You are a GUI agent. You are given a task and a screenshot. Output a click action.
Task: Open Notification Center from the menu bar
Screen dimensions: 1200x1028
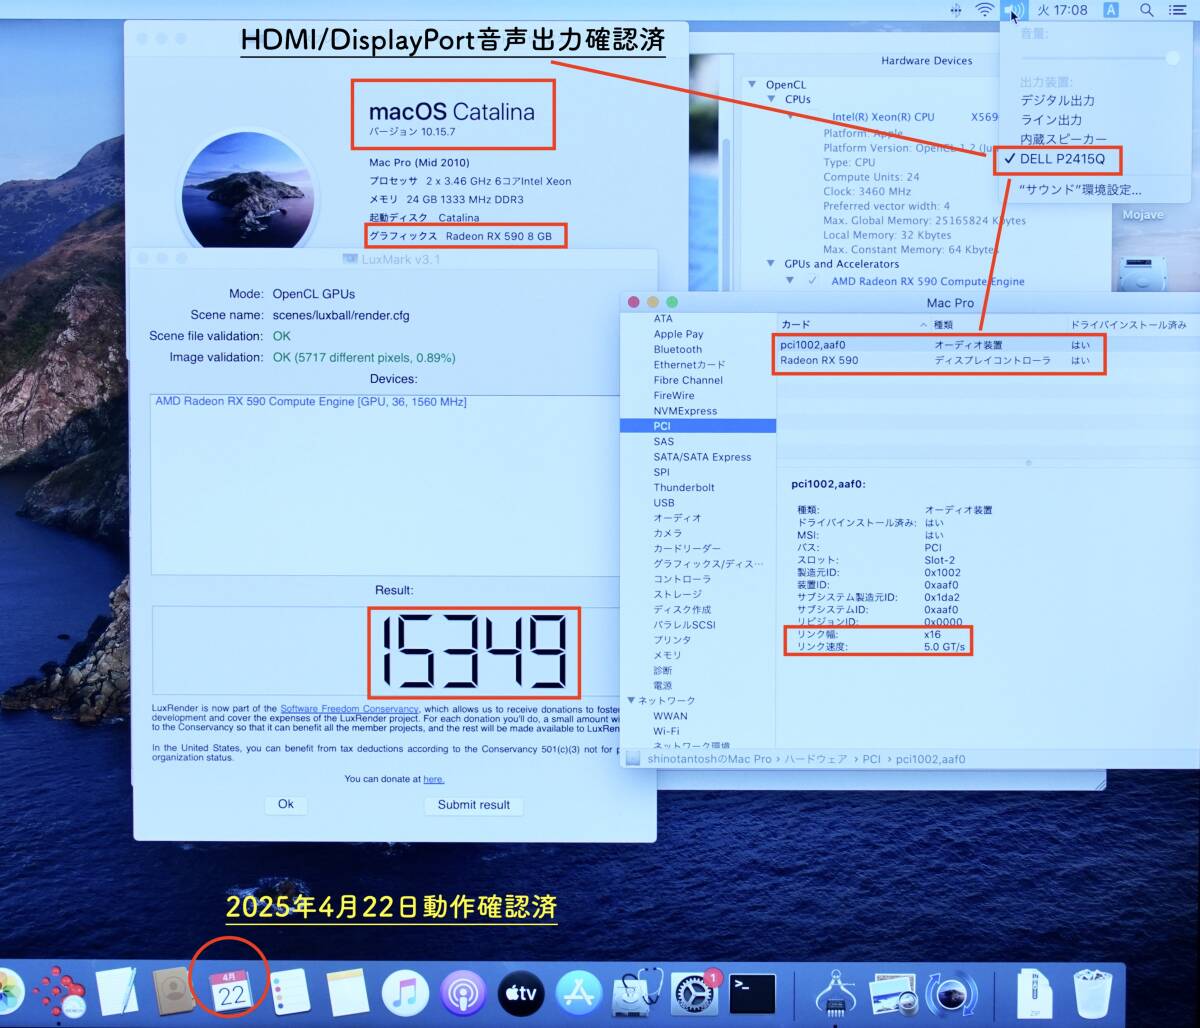coord(1178,10)
